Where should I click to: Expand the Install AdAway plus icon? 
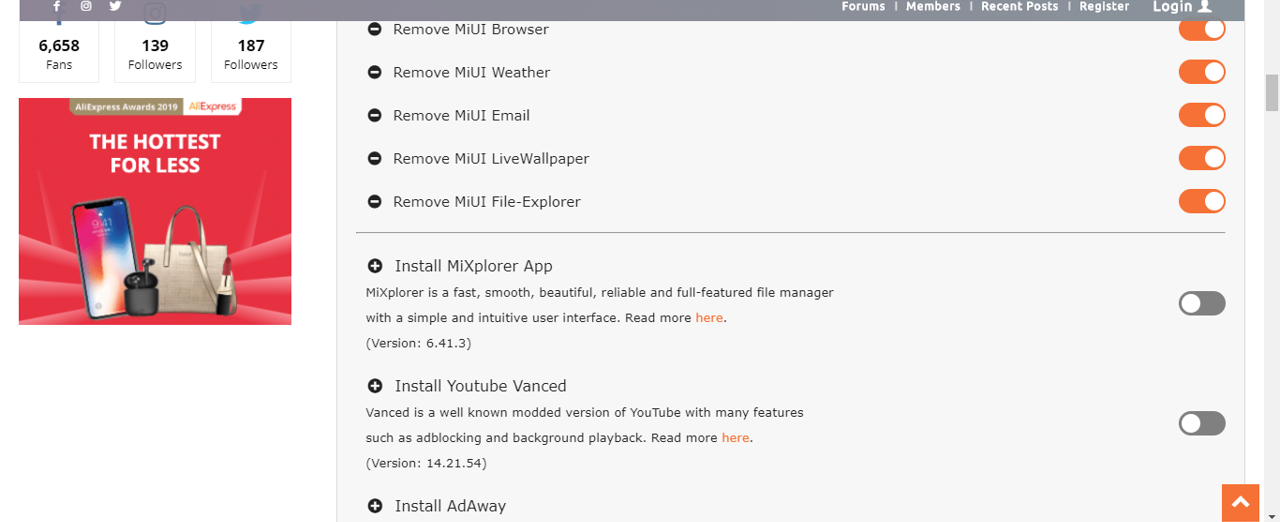tap(375, 506)
